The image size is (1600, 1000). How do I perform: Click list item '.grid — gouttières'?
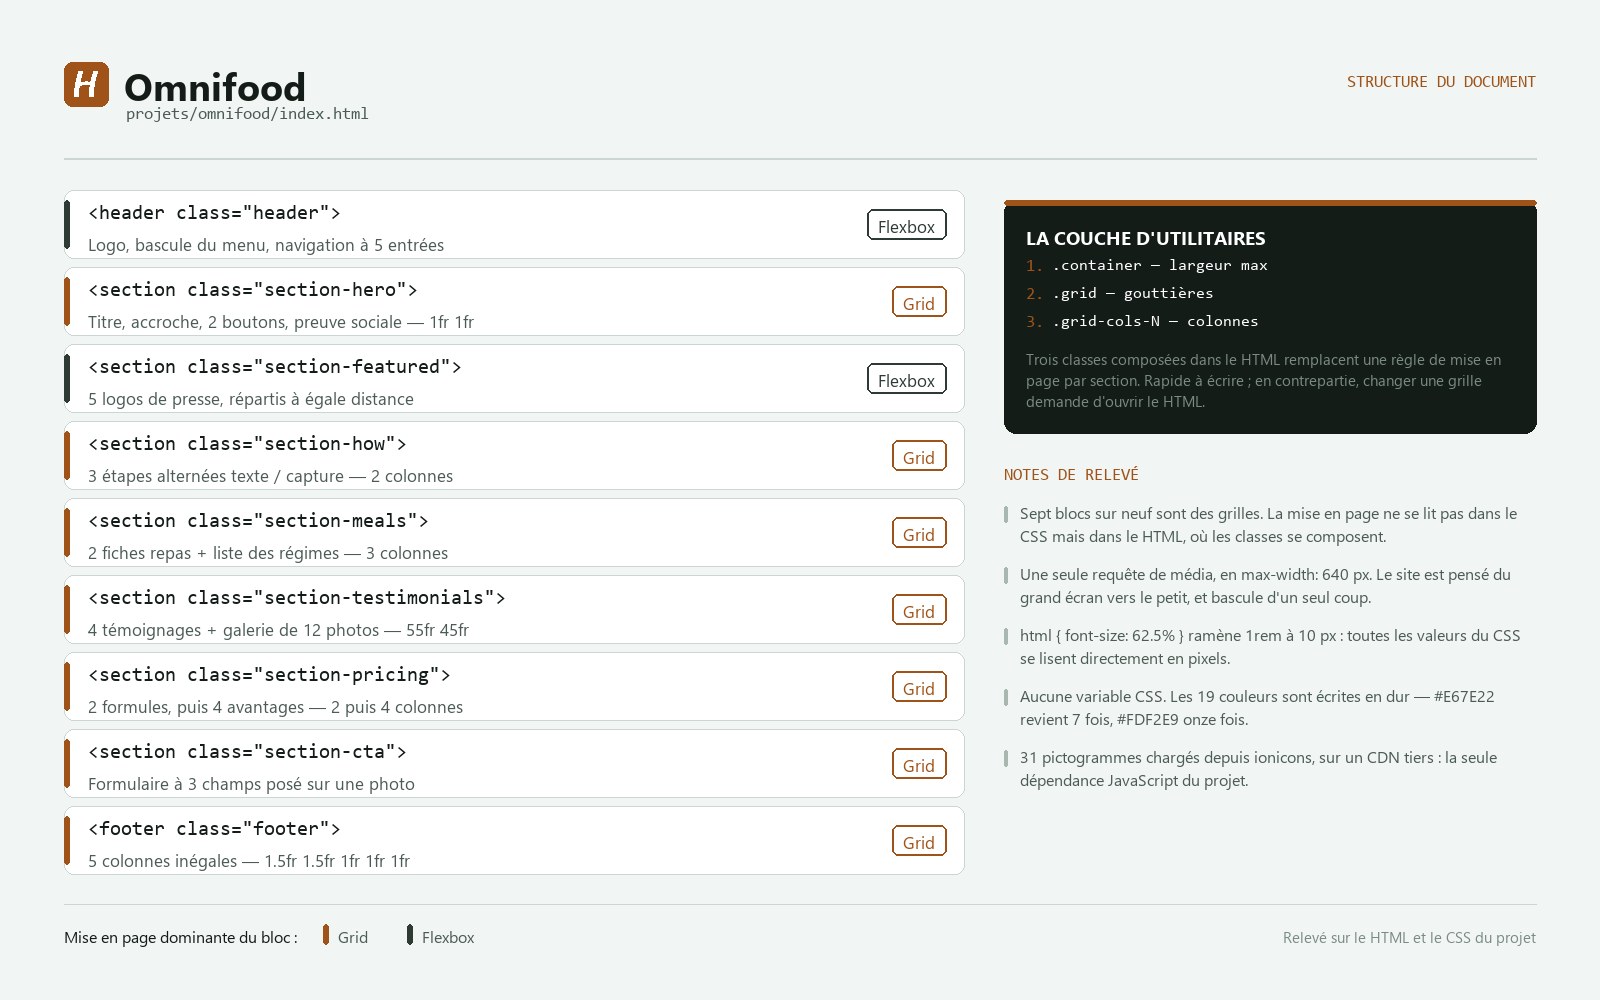pyautogui.click(x=1120, y=293)
